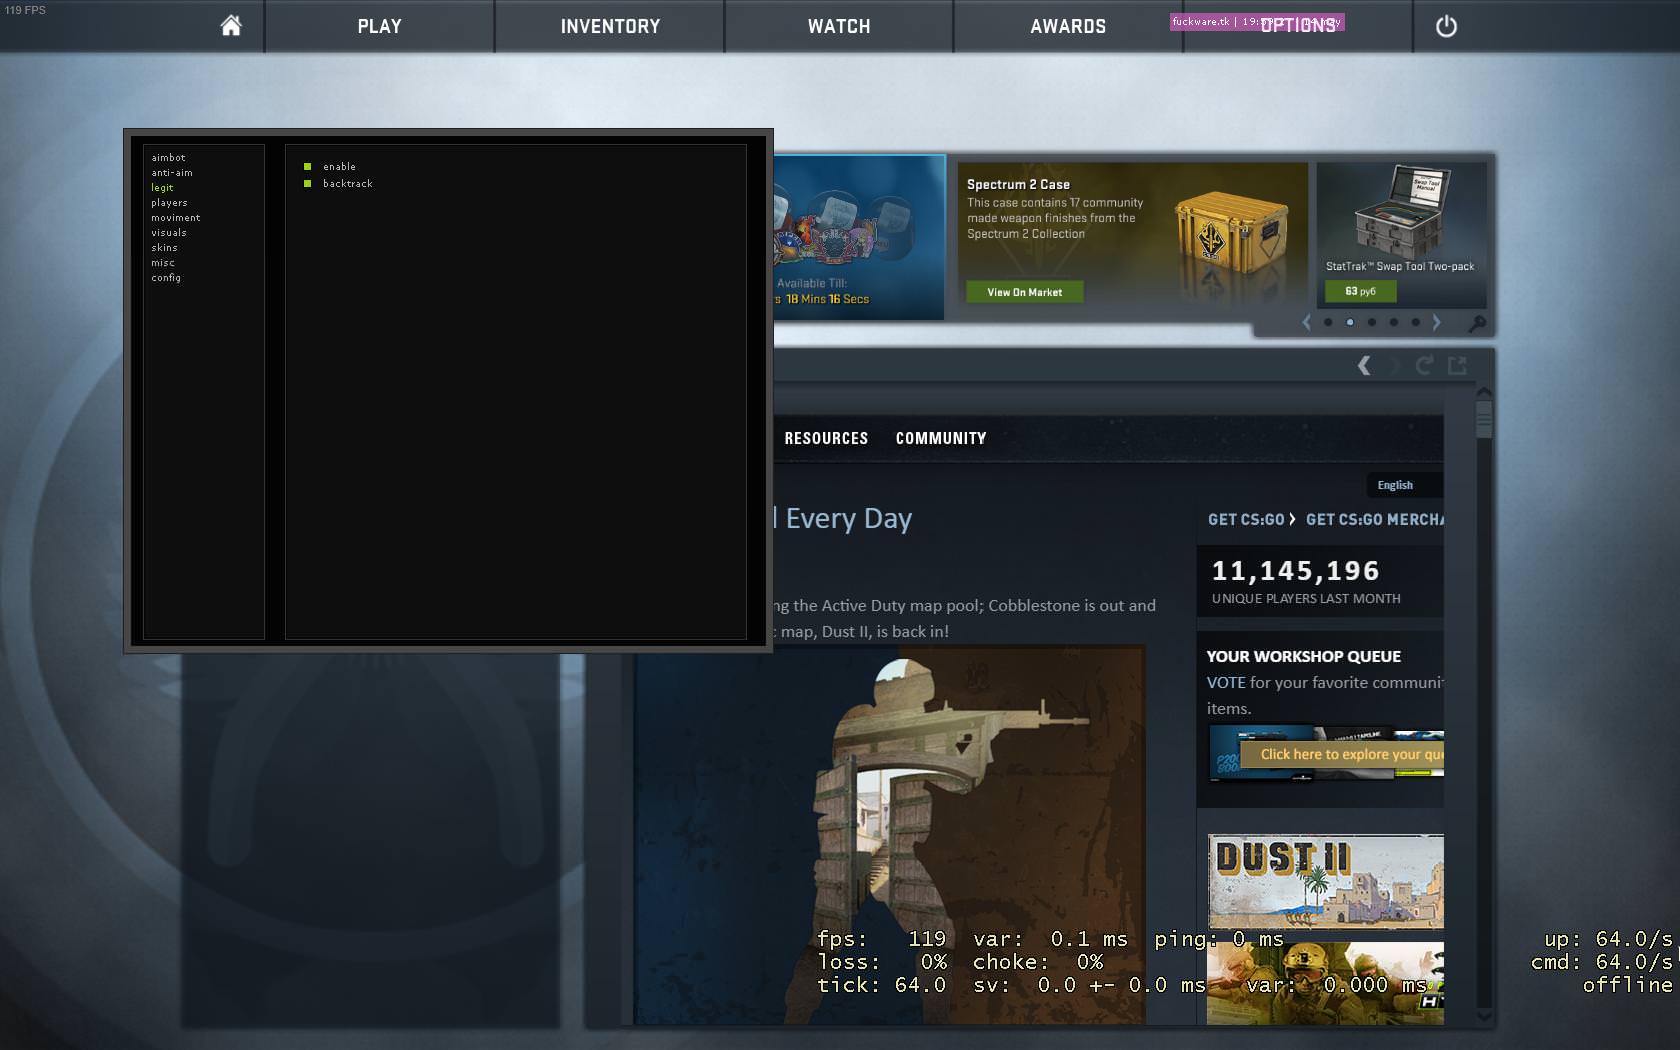Viewport: 1680px width, 1050px height.
Task: Toggle the enable checkbox
Action: pyautogui.click(x=307, y=167)
